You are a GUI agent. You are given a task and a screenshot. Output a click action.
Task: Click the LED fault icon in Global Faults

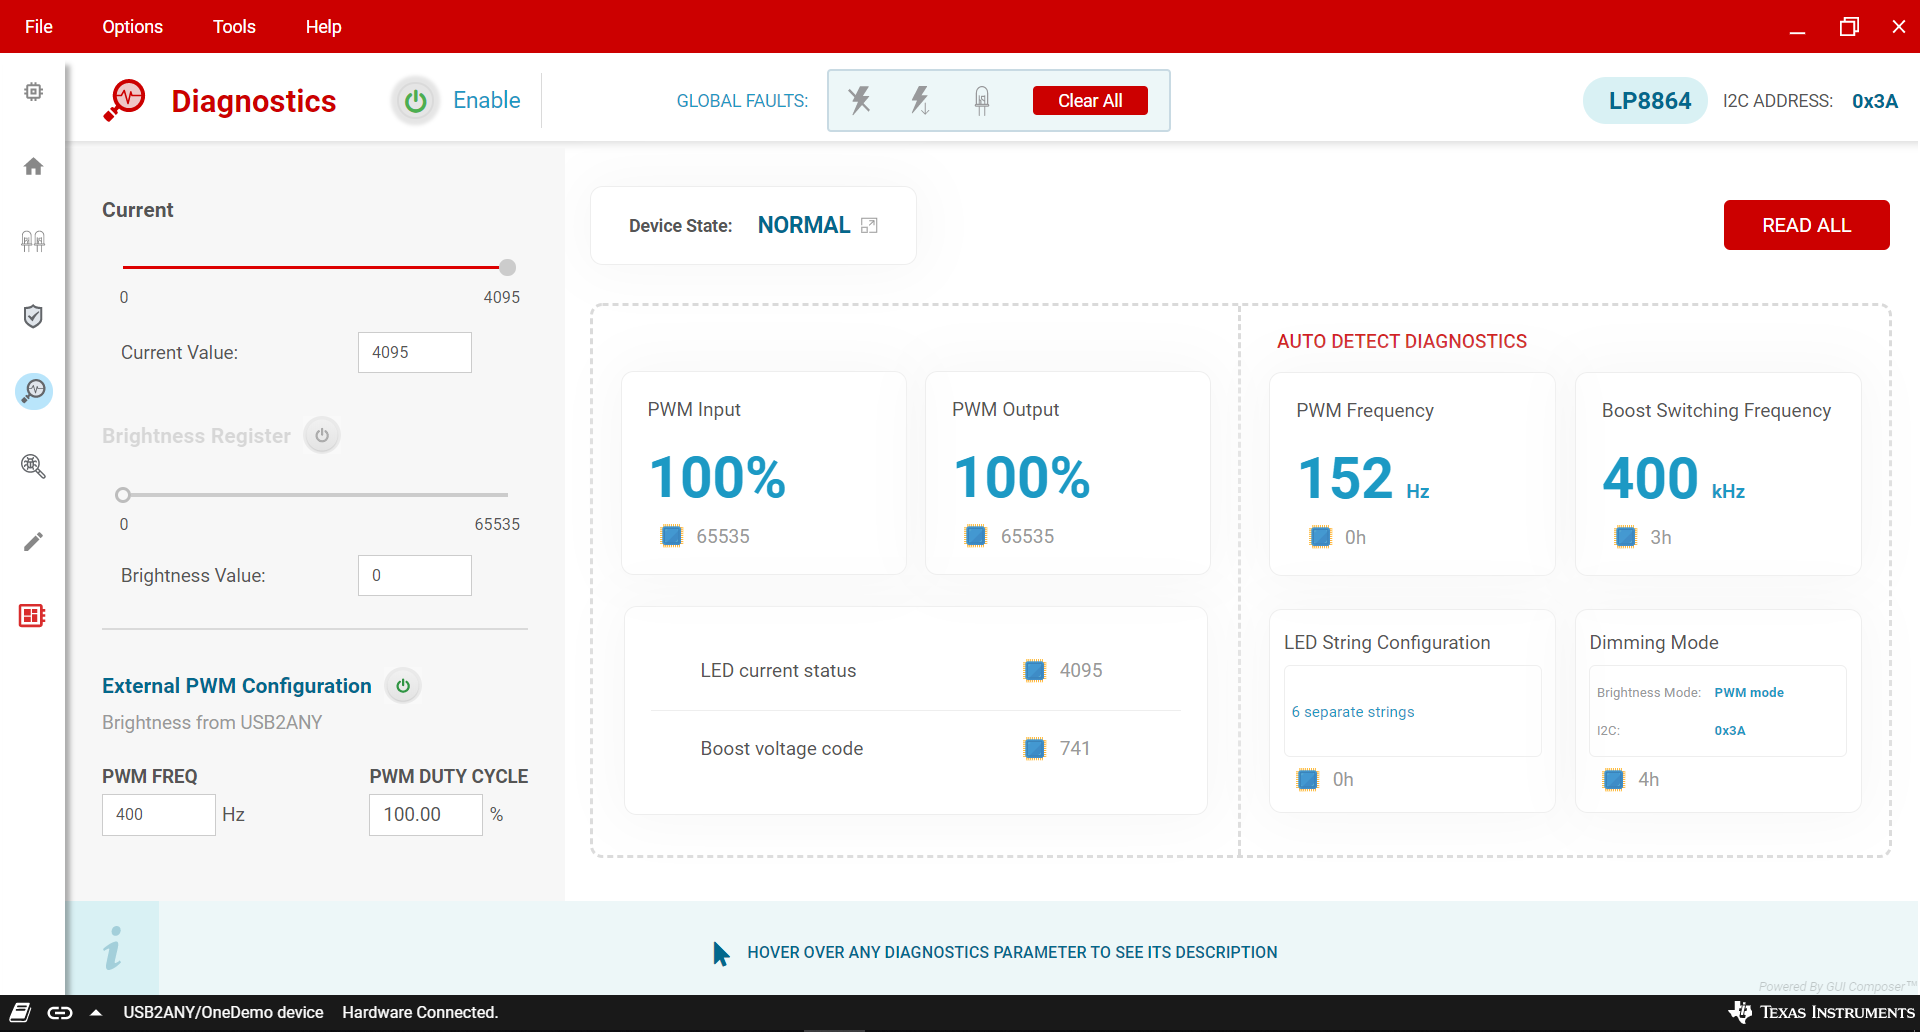[982, 100]
